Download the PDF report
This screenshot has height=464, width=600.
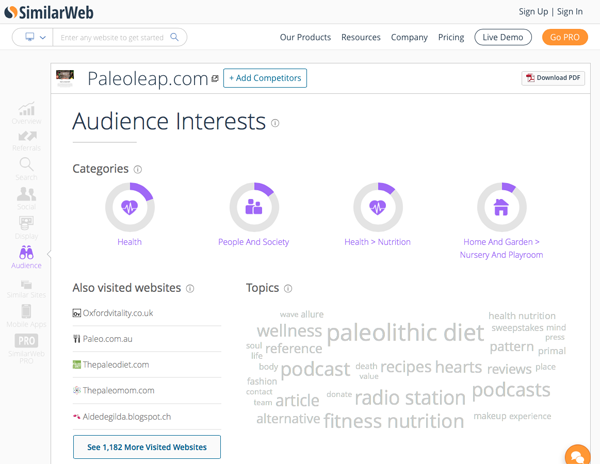(x=553, y=78)
